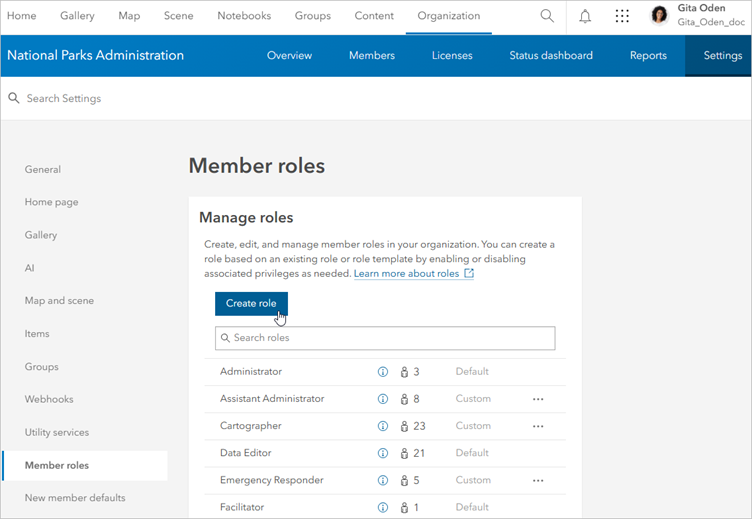
Task: View members icon for Data Editor
Action: click(404, 453)
